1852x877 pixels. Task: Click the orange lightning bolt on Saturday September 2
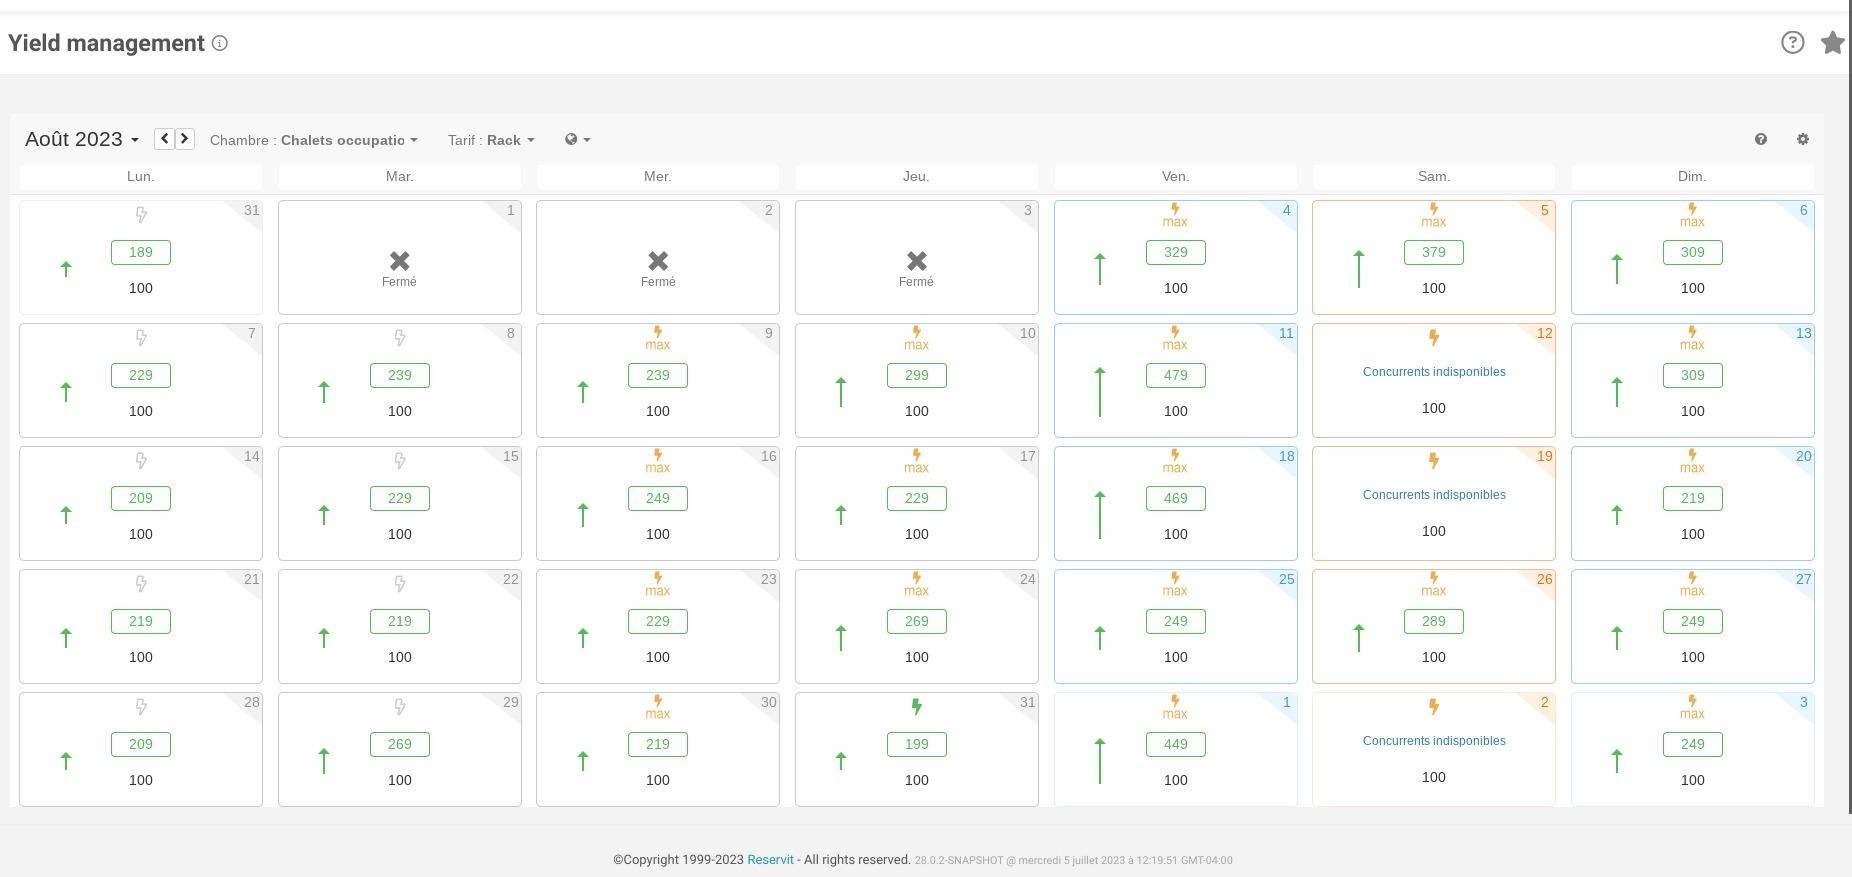(x=1434, y=707)
